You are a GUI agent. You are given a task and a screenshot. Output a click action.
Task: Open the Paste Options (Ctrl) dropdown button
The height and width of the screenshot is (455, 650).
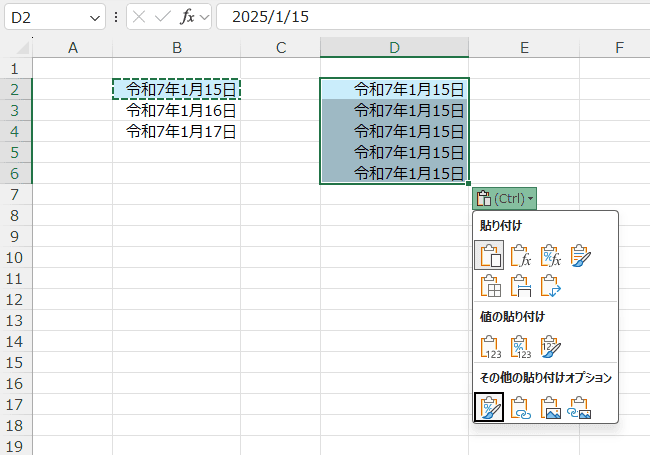pos(505,198)
